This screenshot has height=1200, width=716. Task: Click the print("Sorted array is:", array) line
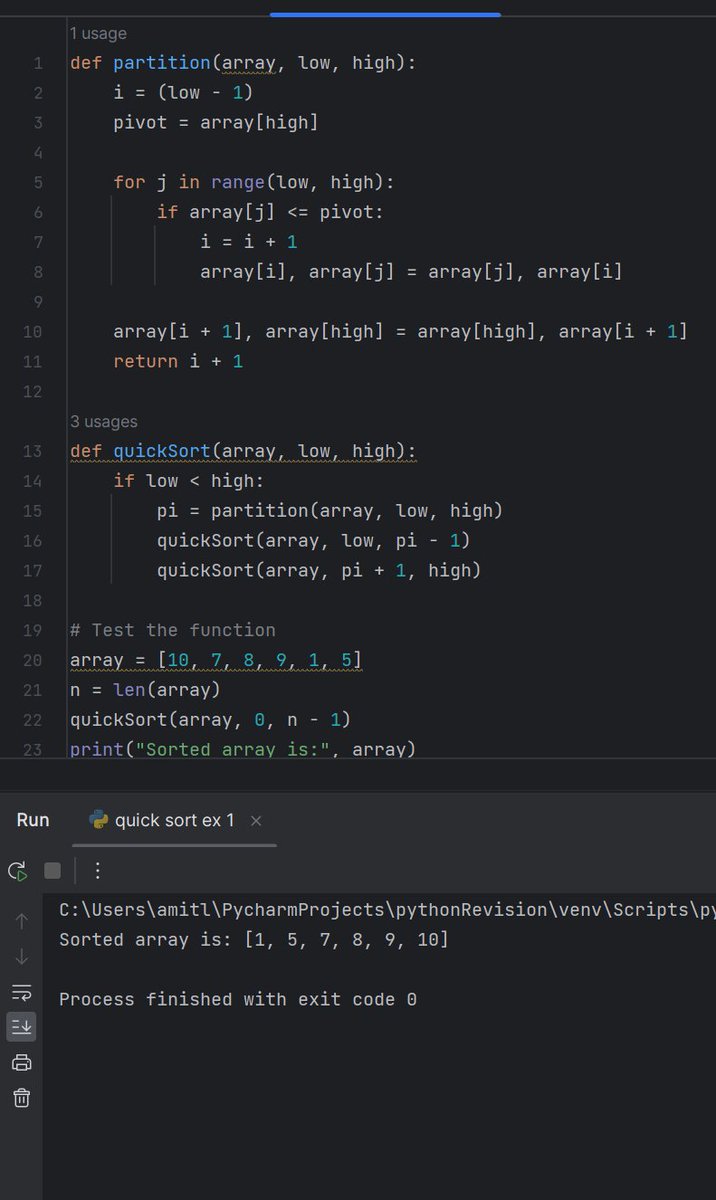point(243,749)
